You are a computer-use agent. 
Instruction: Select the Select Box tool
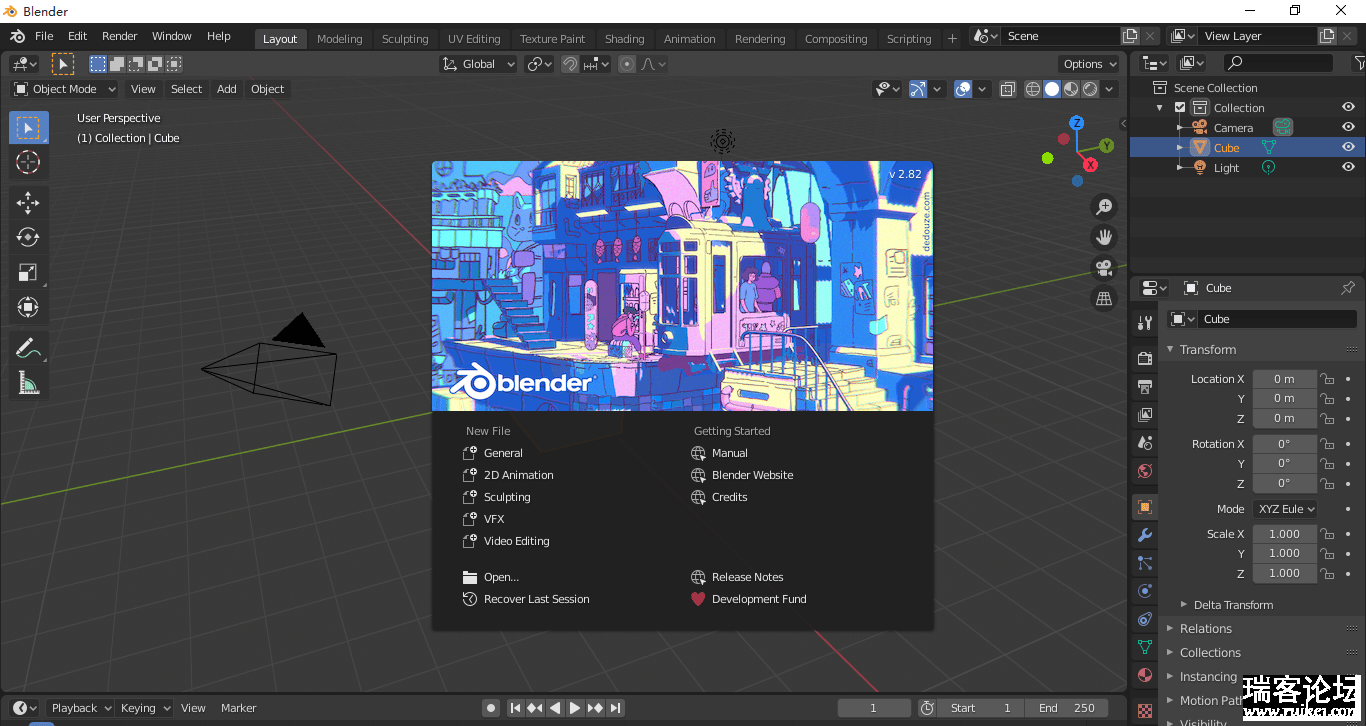[x=28, y=128]
